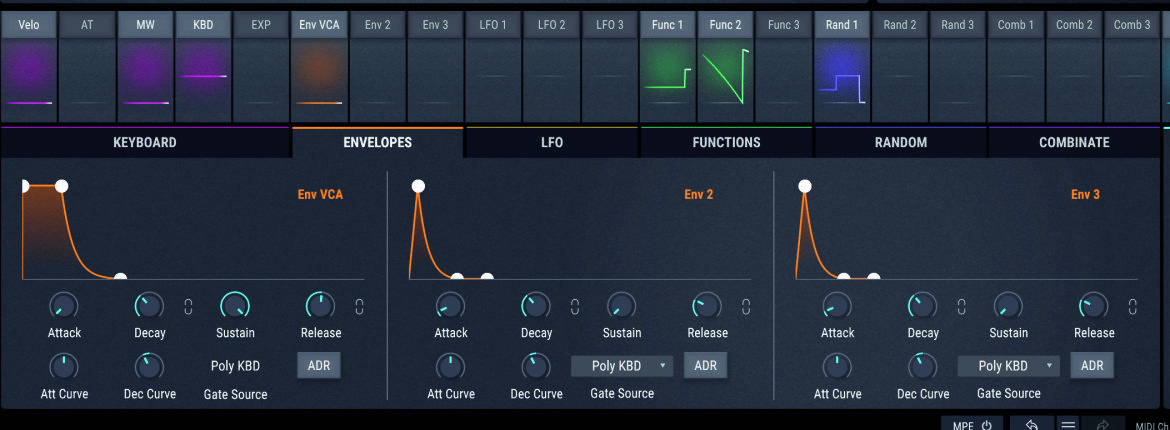Toggle ADR mode on Env 3
The image size is (1170, 430).
[x=1092, y=365]
